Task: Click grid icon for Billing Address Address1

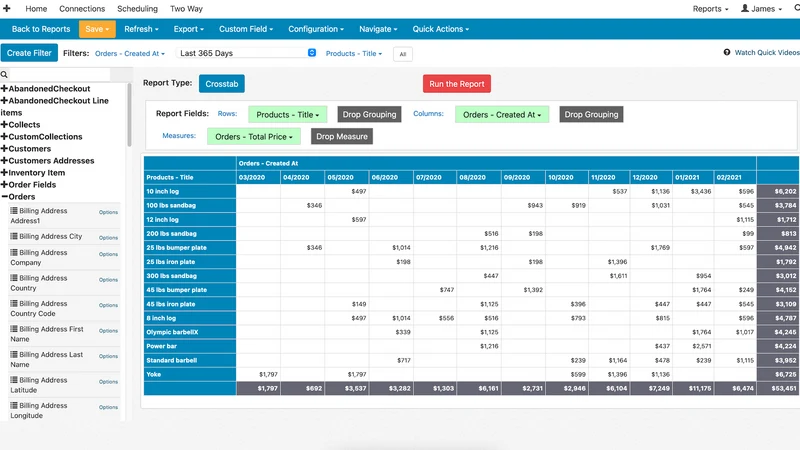Action: tap(14, 211)
